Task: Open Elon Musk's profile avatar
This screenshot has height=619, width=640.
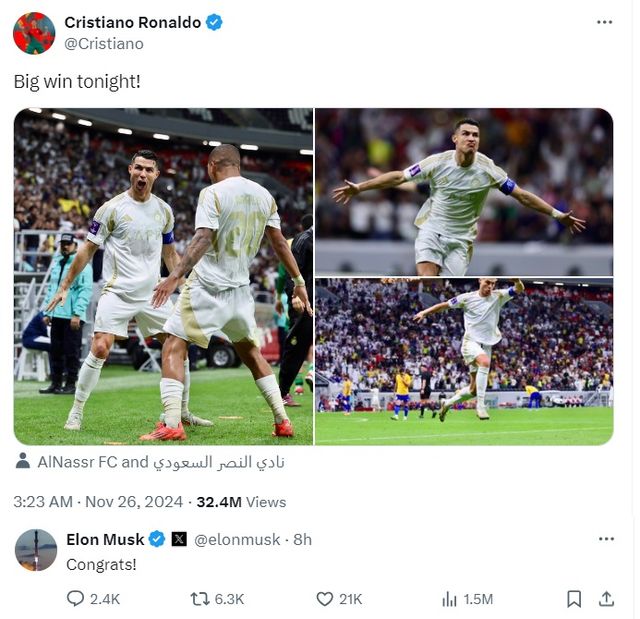Action: click(x=36, y=550)
